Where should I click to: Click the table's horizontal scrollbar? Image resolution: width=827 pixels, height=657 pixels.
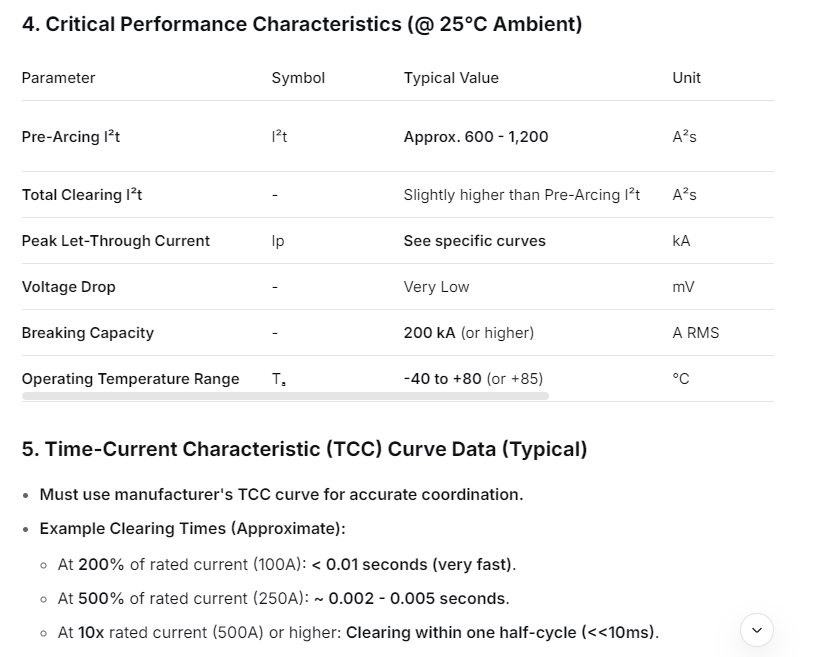[285, 396]
